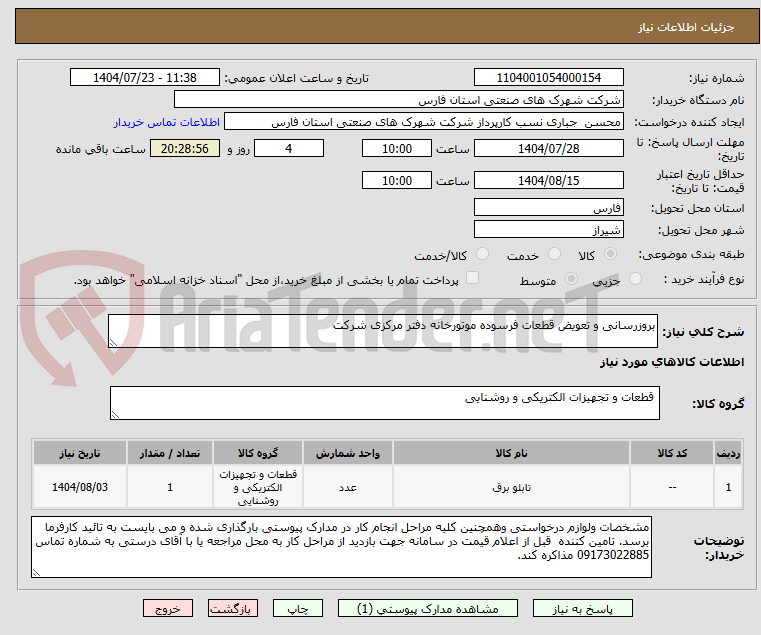The image size is (761, 635).
Task: Click the ردیف column header
Action: pyautogui.click(x=728, y=453)
